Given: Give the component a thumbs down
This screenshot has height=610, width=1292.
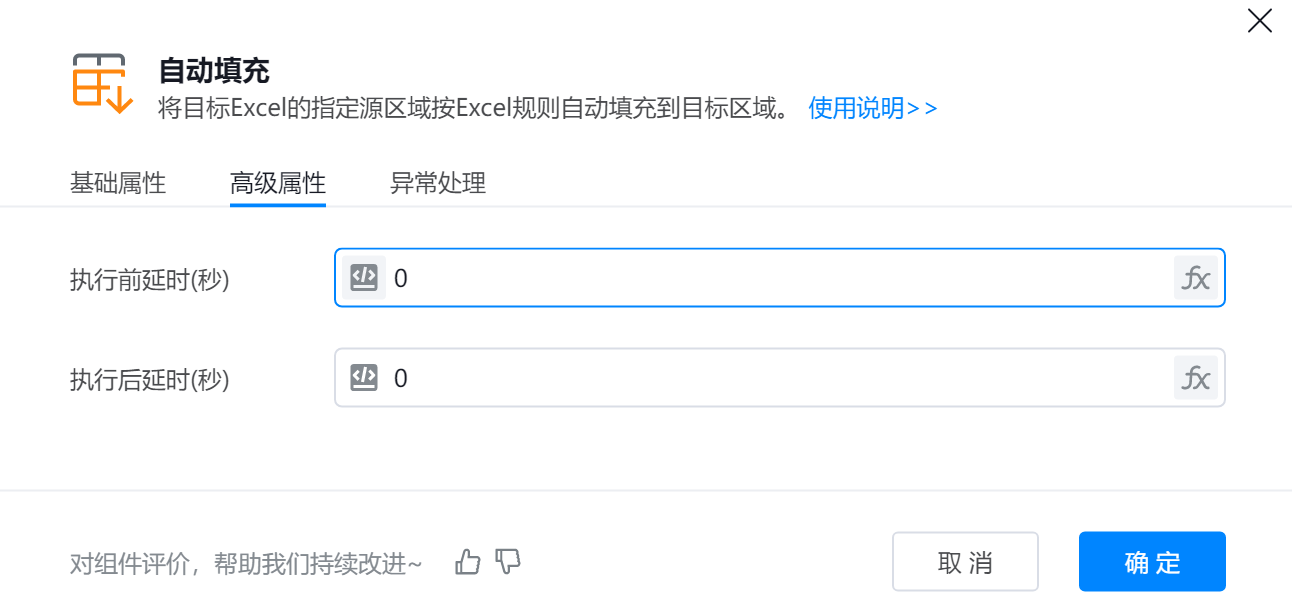Looking at the screenshot, I should (x=509, y=562).
